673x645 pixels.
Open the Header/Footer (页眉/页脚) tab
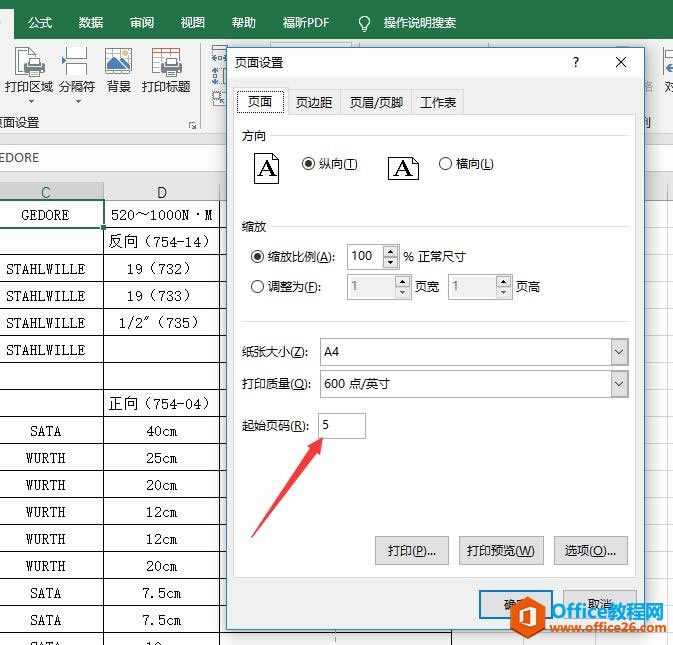tap(376, 103)
